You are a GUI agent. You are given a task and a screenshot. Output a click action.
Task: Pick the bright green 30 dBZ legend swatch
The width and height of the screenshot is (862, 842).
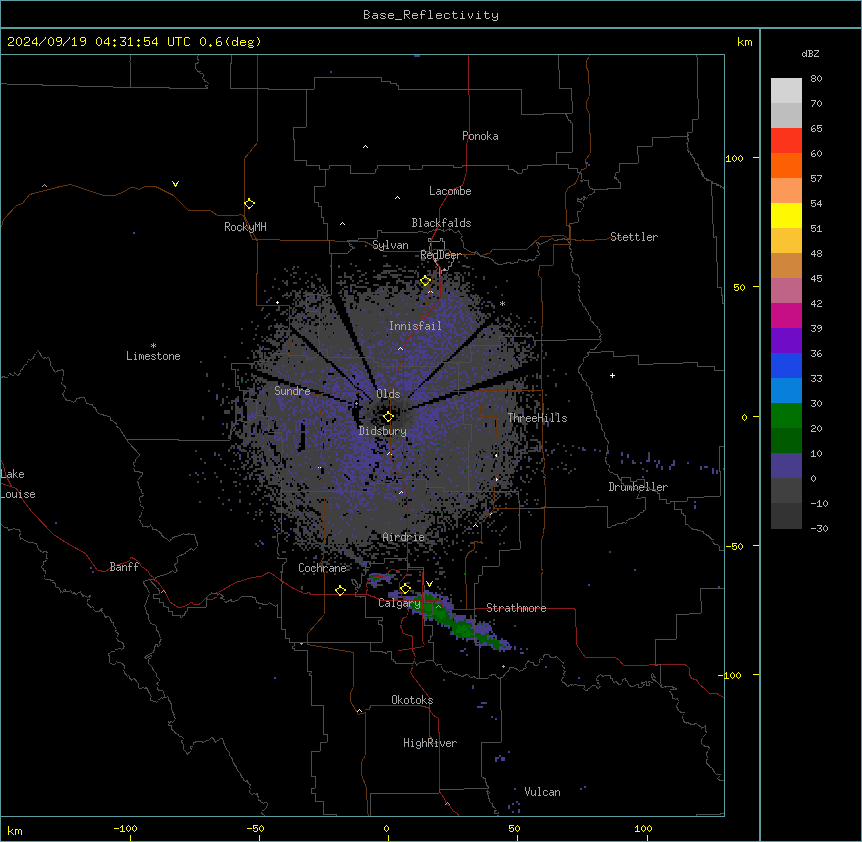(786, 416)
